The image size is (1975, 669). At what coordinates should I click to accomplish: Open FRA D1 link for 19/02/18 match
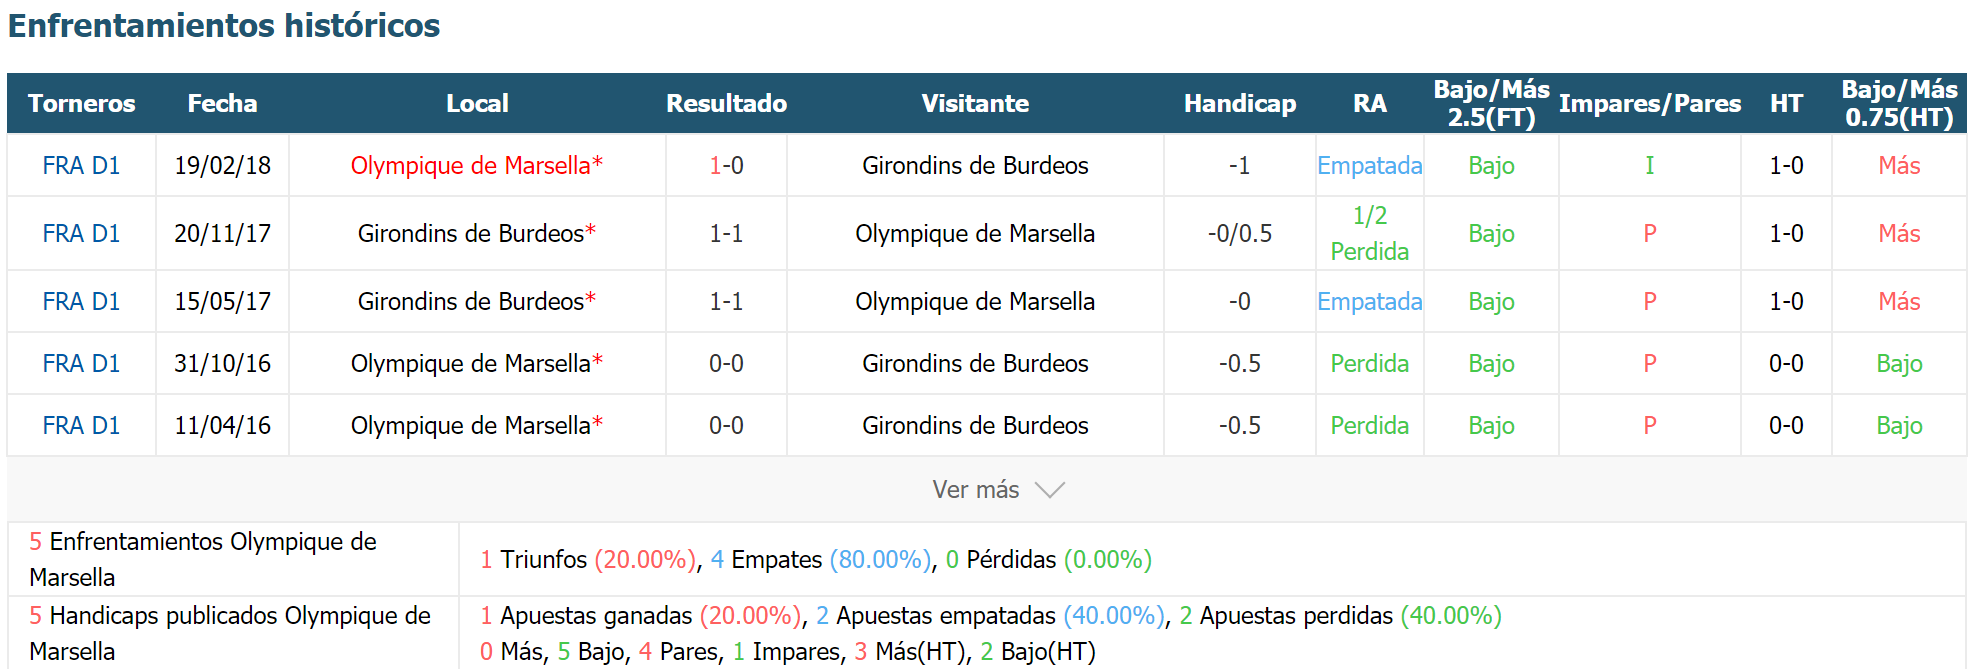[81, 166]
